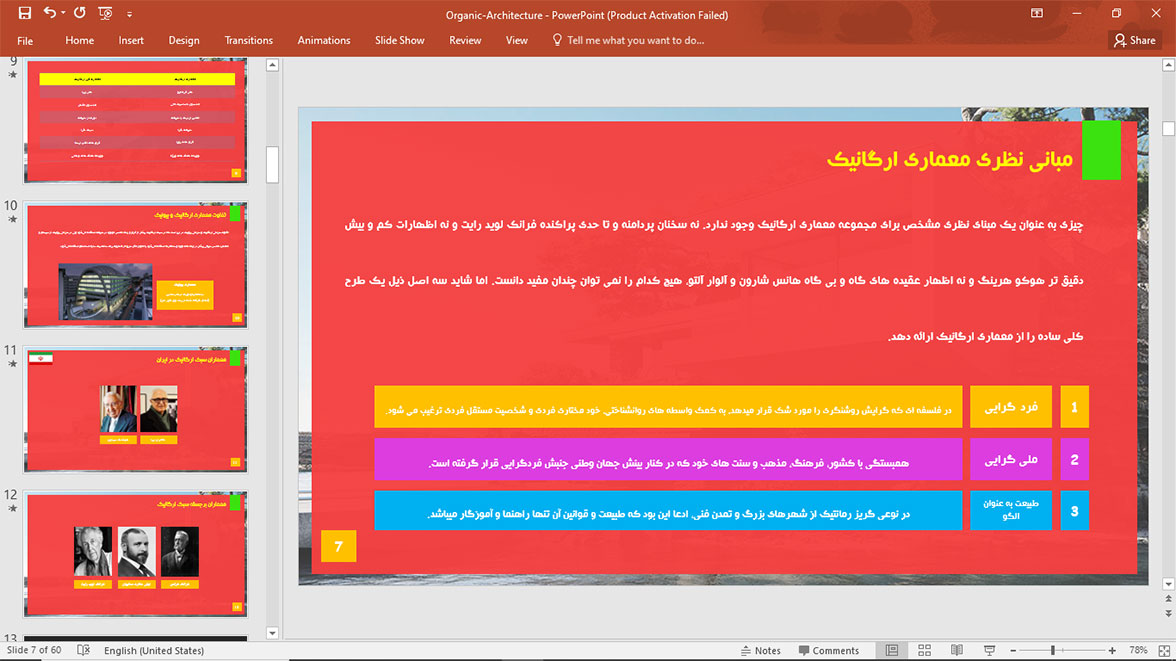Viewport: 1176px width, 661px height.
Task: Click the Tell me what you want to do box
Action: pyautogui.click(x=635, y=41)
